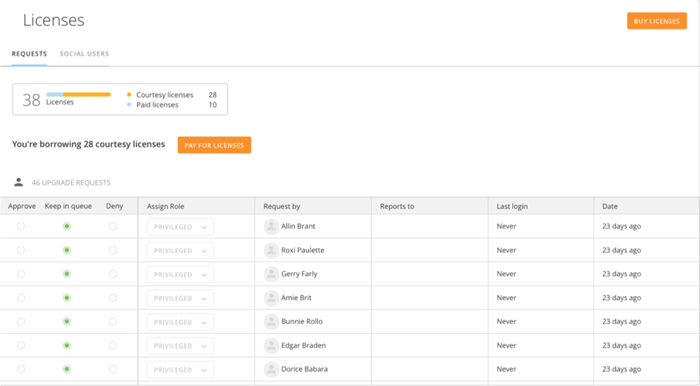Deny Gerry Farly's upgrade request
This screenshot has width=700, height=386.
coord(113,274)
